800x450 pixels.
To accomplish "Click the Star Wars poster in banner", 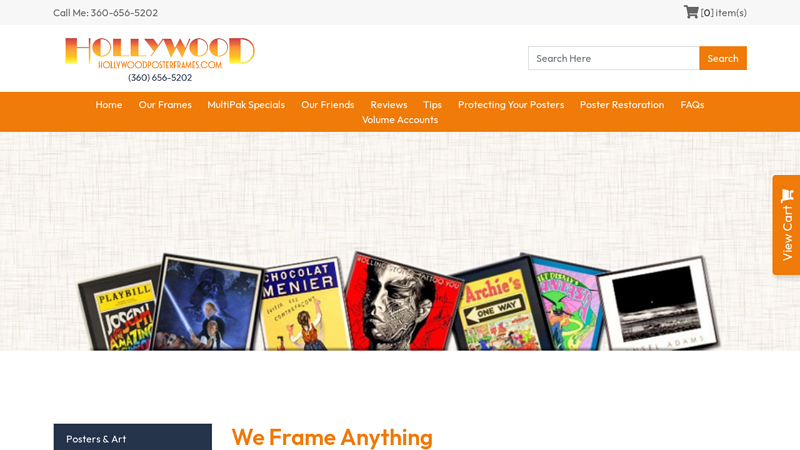I will (208, 303).
